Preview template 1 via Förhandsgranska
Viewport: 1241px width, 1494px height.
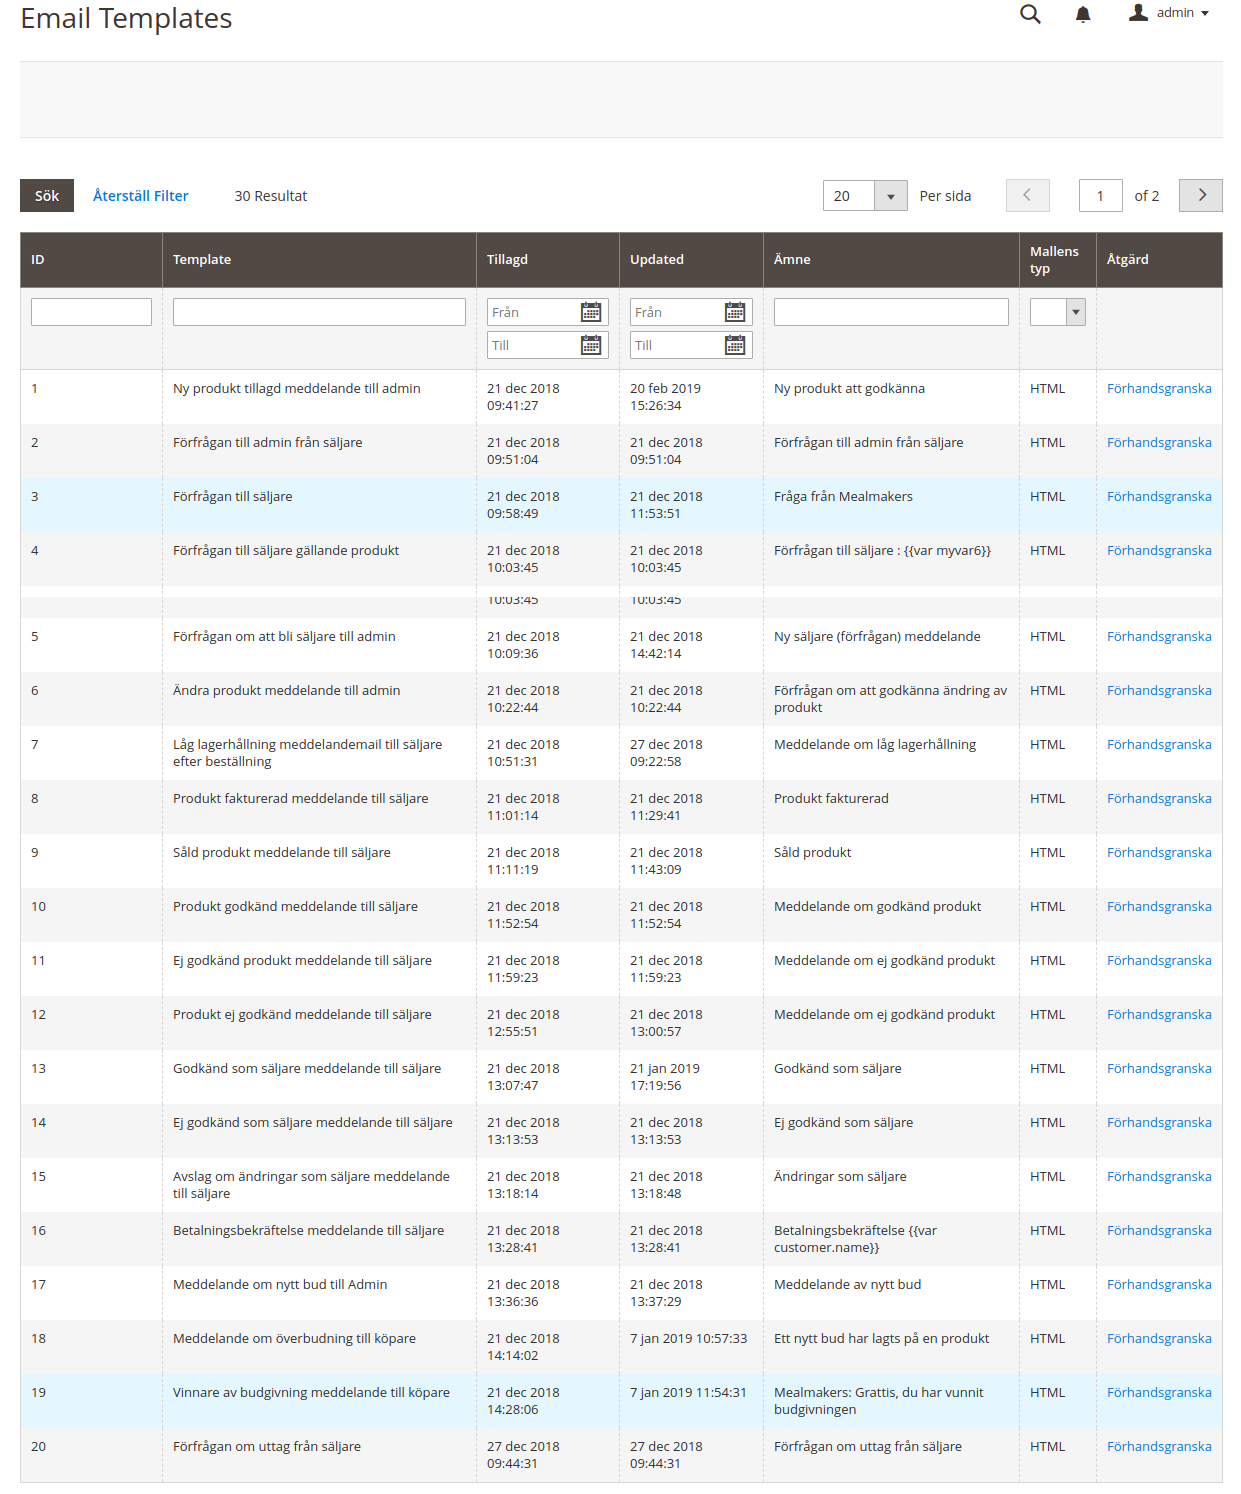1159,389
